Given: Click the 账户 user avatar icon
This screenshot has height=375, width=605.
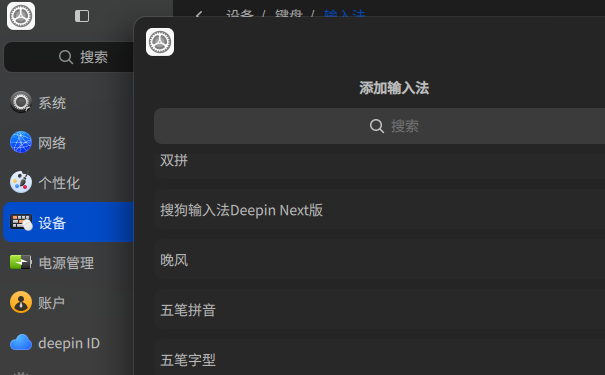Looking at the screenshot, I should [x=21, y=302].
